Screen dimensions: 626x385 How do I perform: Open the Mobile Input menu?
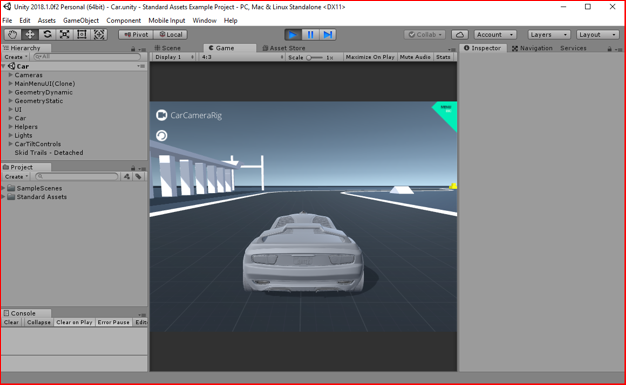(167, 20)
